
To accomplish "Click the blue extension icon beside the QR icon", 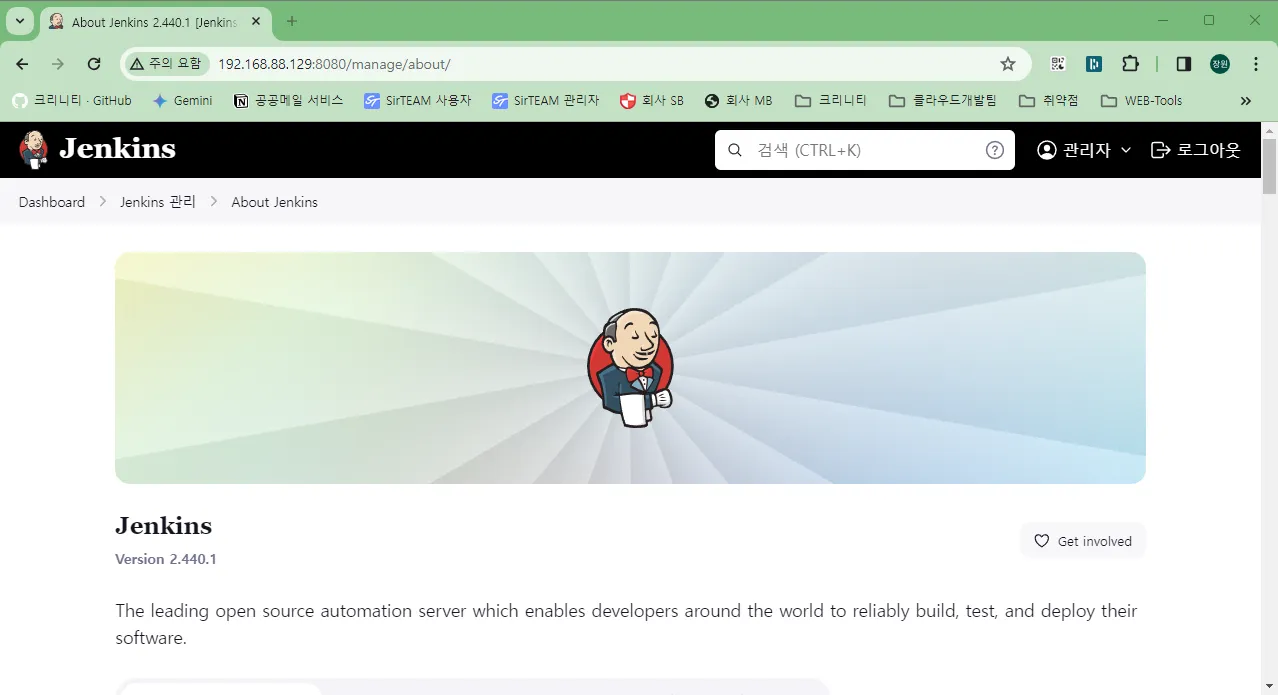I will [x=1094, y=64].
